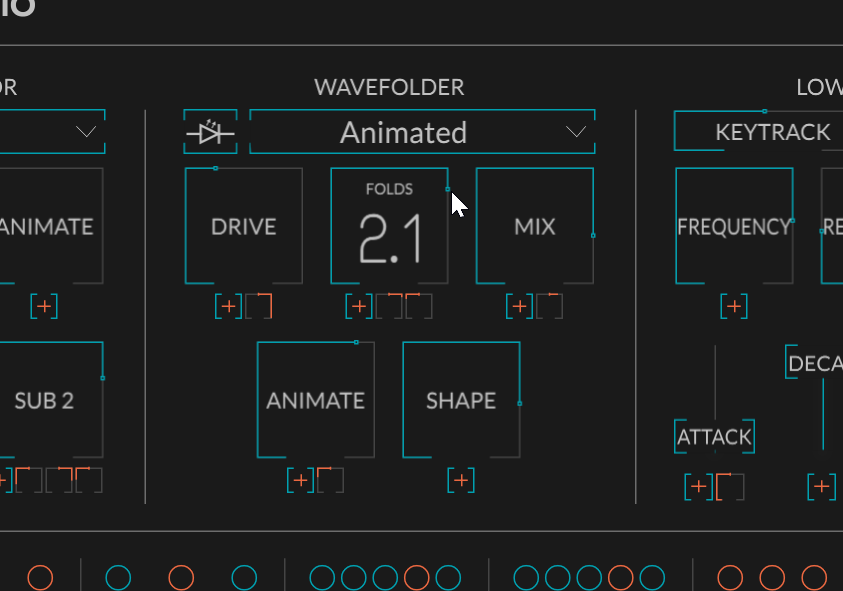Select modulation slot under Wavefolder ANIMATE knob
This screenshot has height=591, width=843.
click(x=331, y=480)
